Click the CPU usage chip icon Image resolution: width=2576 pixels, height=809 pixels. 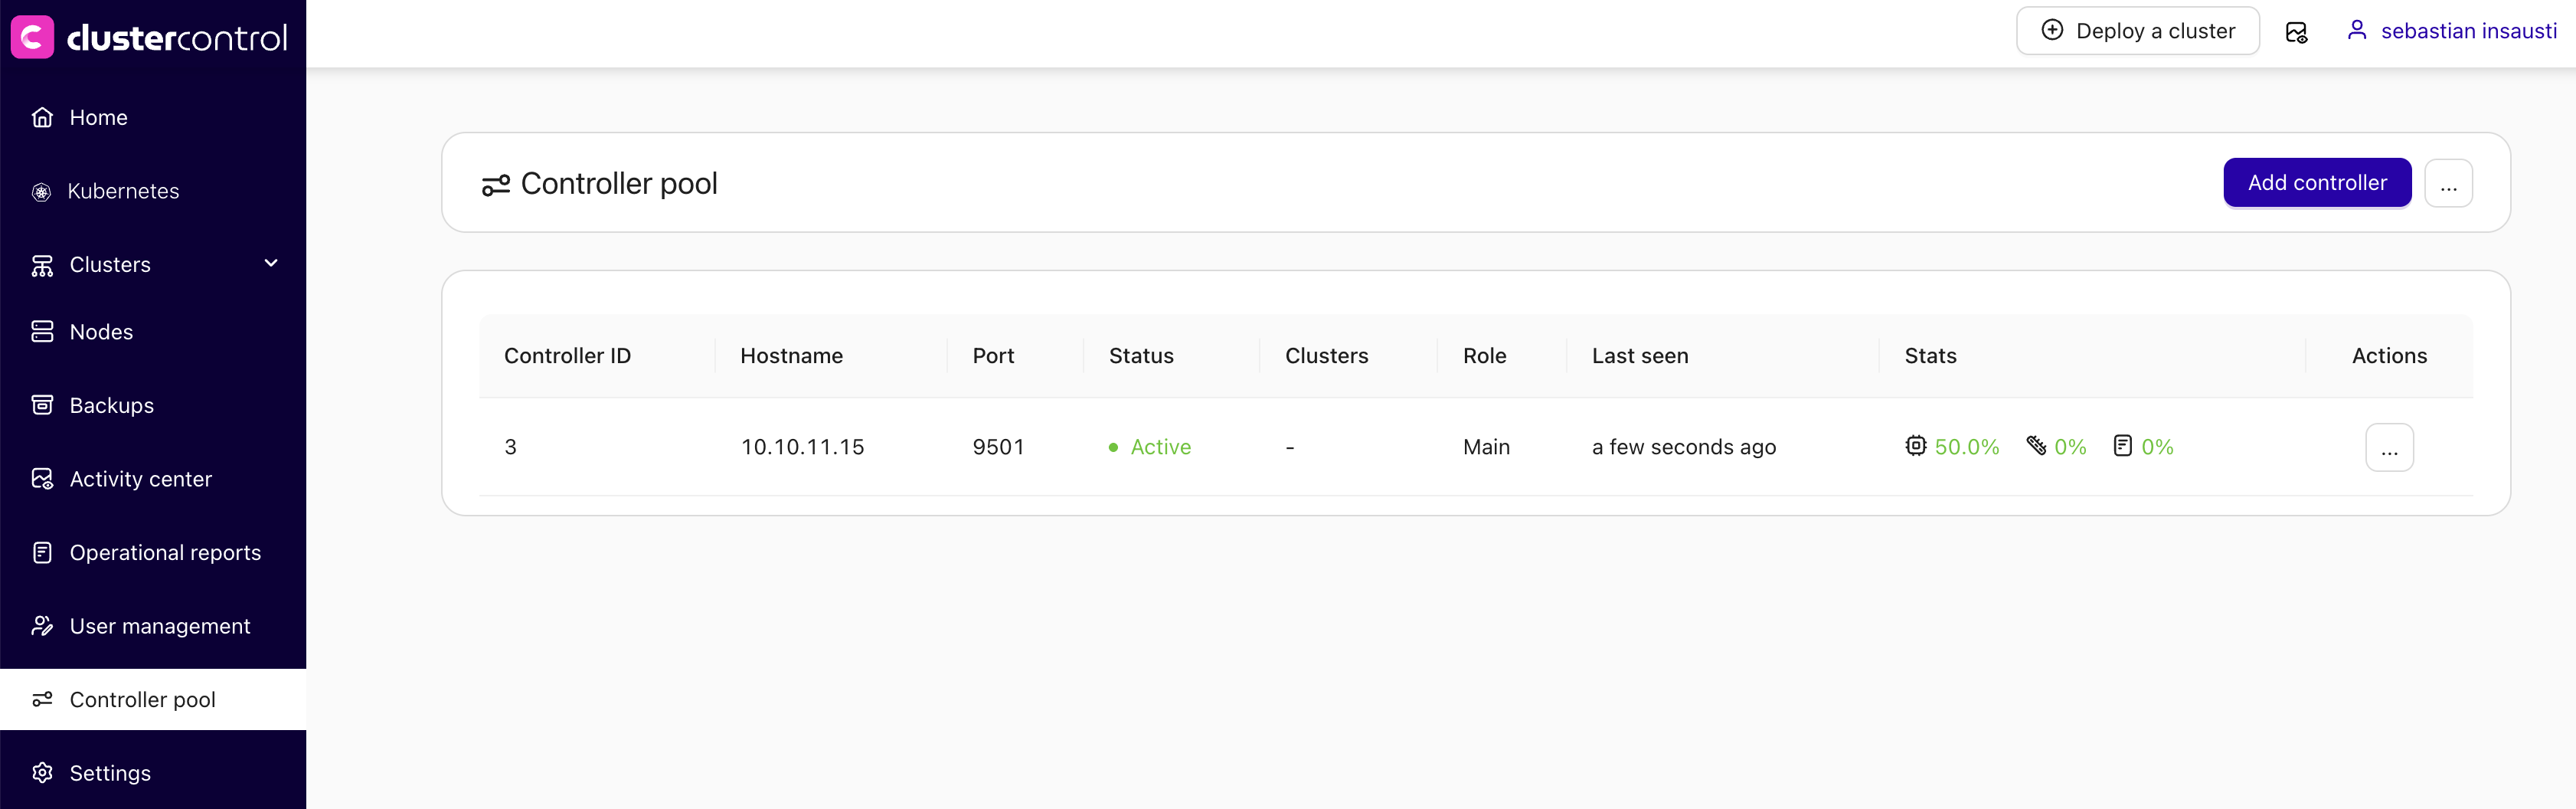click(x=1917, y=446)
